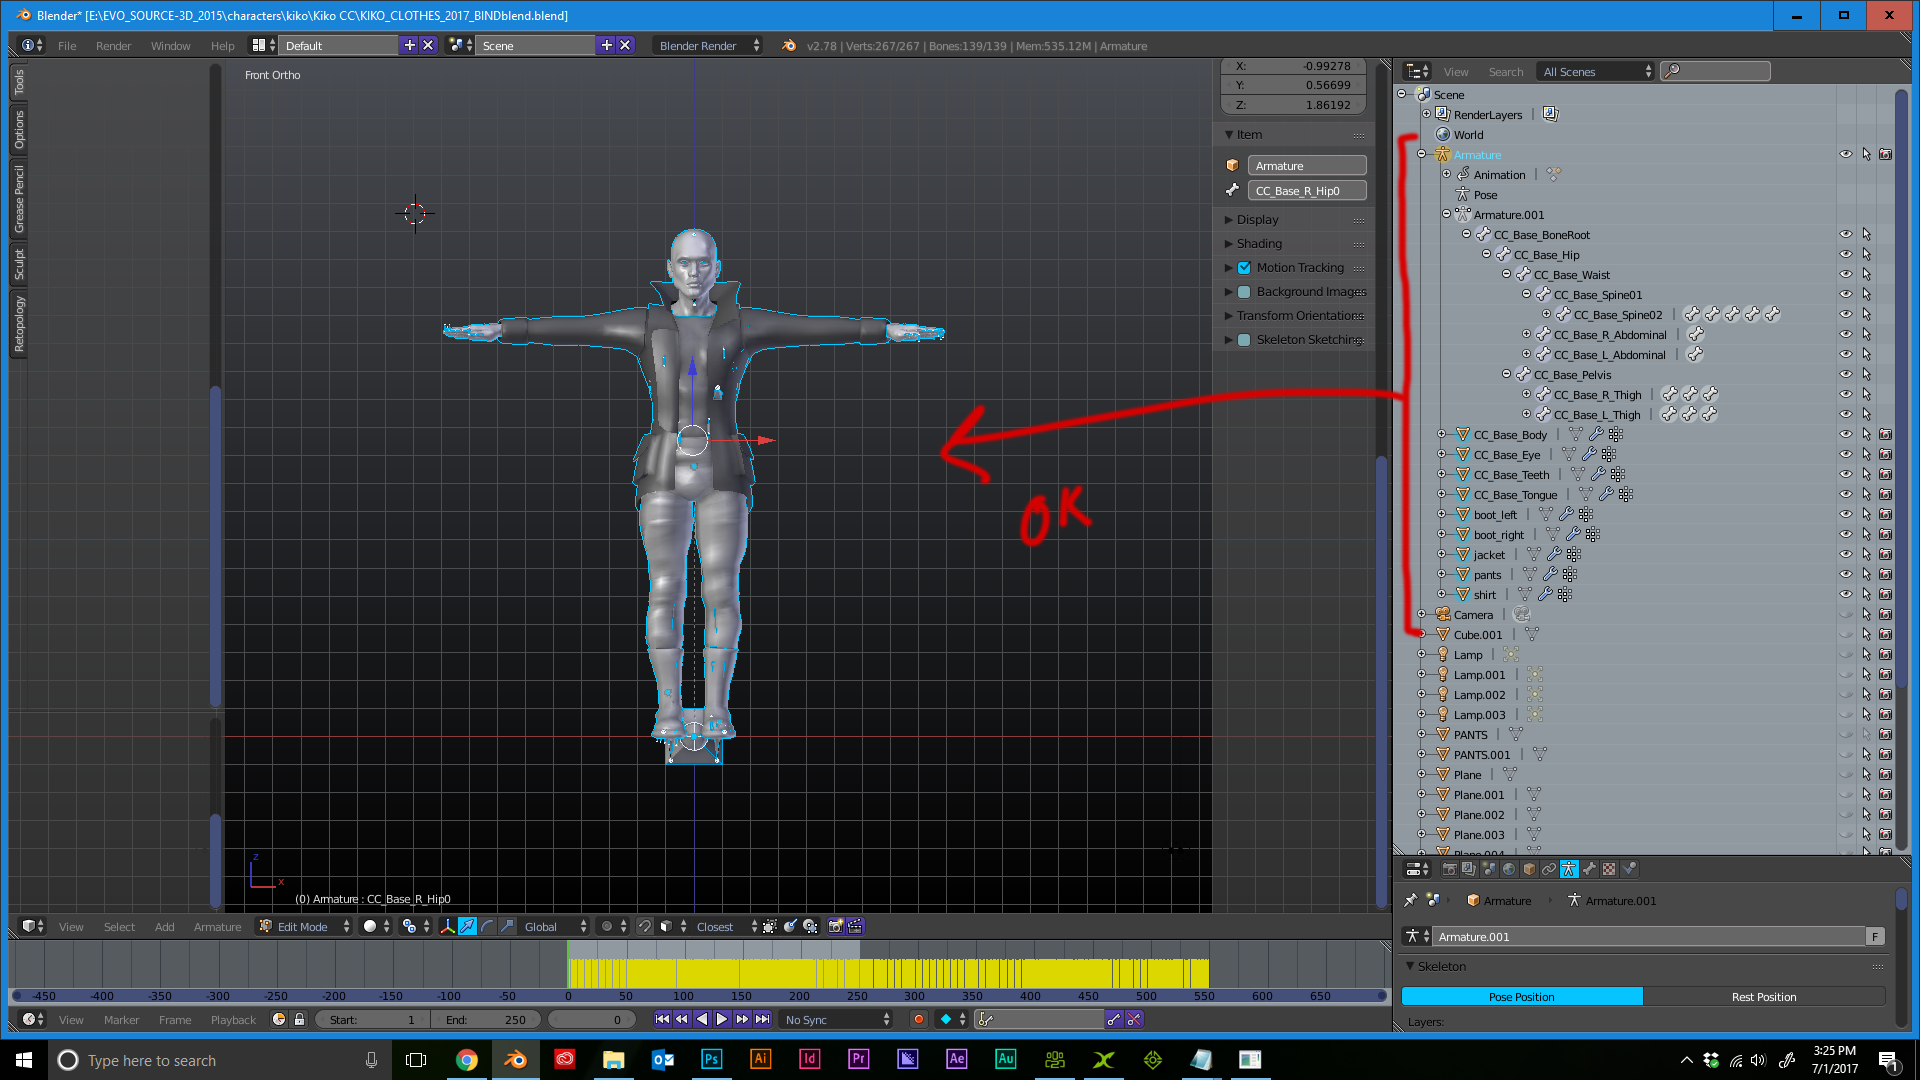The image size is (1920, 1080).
Task: Open the Constraints properties tab chain icon
Action: [x=1549, y=869]
